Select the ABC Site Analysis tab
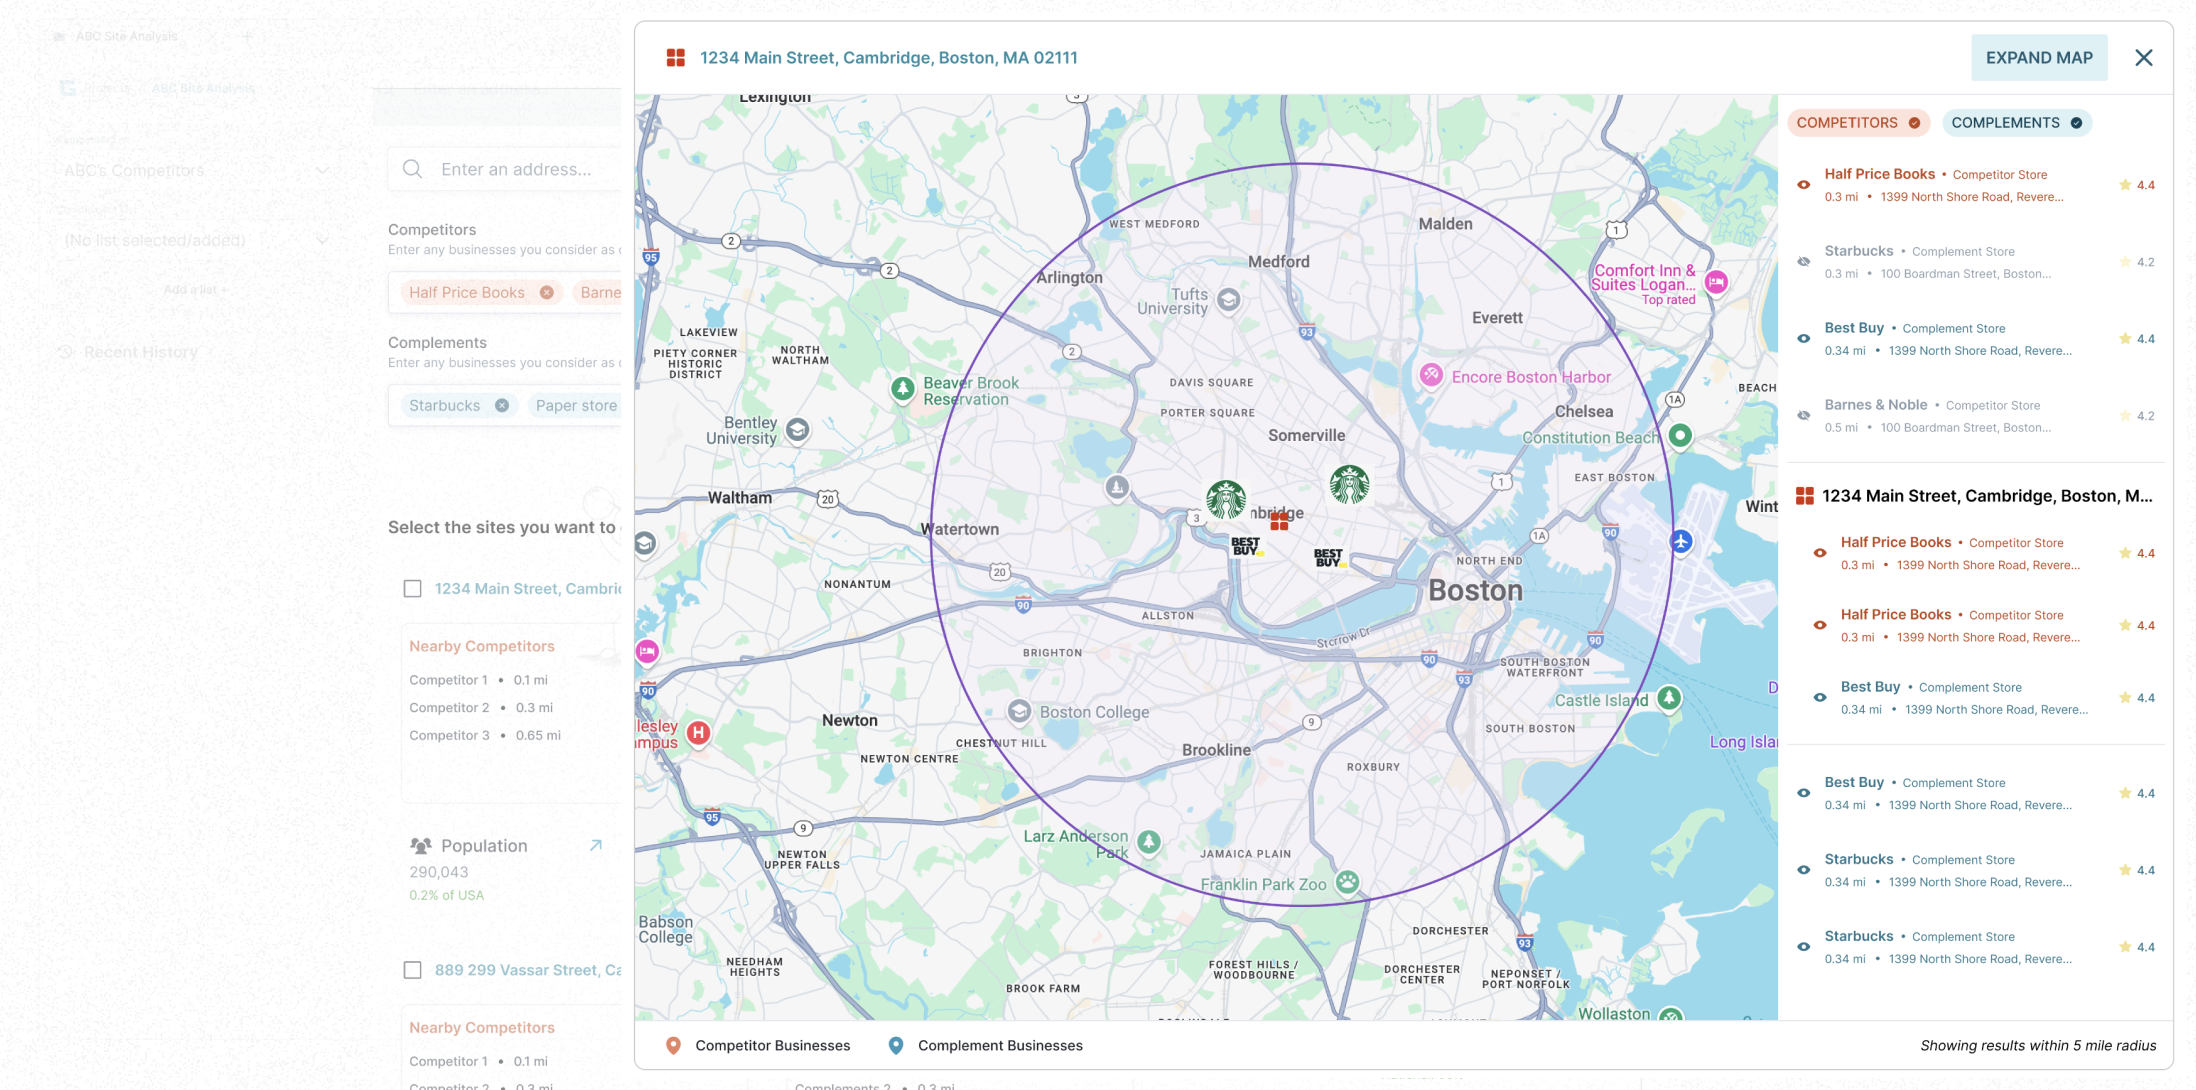The height and width of the screenshot is (1090, 2196). (x=127, y=36)
